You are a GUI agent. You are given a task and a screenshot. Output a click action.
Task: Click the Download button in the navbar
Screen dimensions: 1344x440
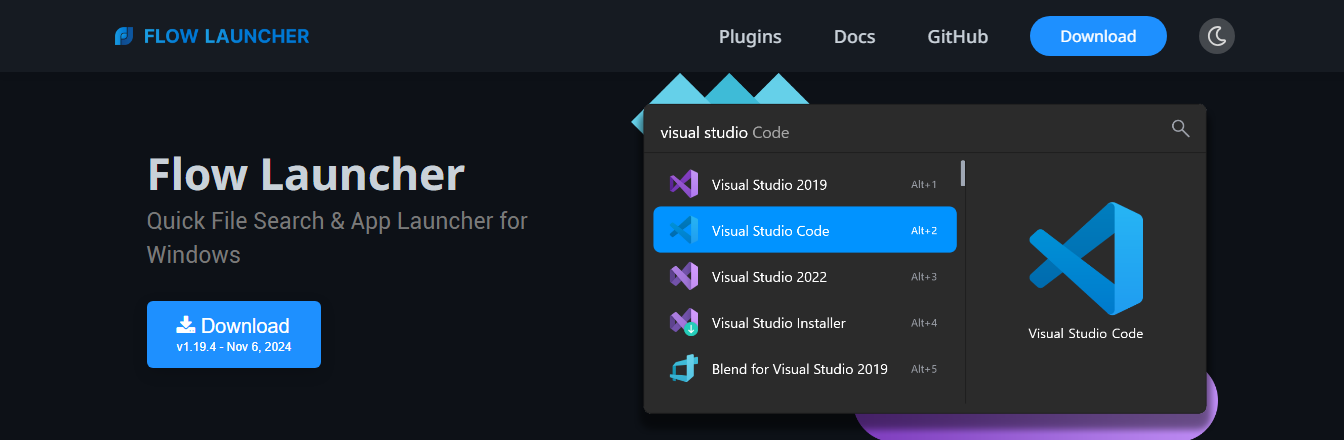(1098, 36)
